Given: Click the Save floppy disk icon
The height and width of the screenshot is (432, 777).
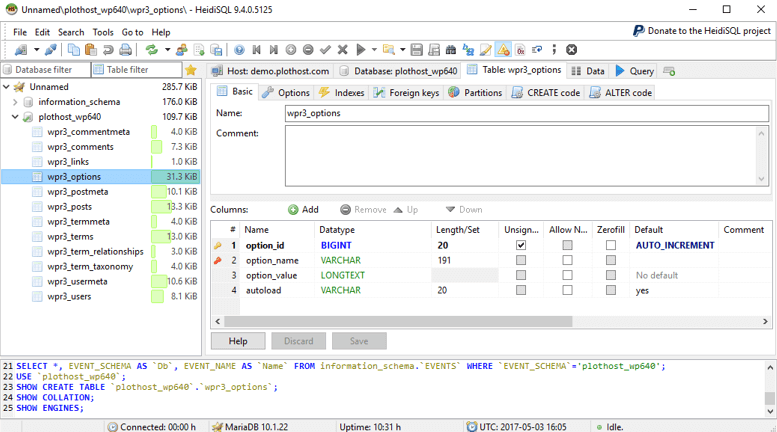Looking at the screenshot, I should [x=417, y=50].
